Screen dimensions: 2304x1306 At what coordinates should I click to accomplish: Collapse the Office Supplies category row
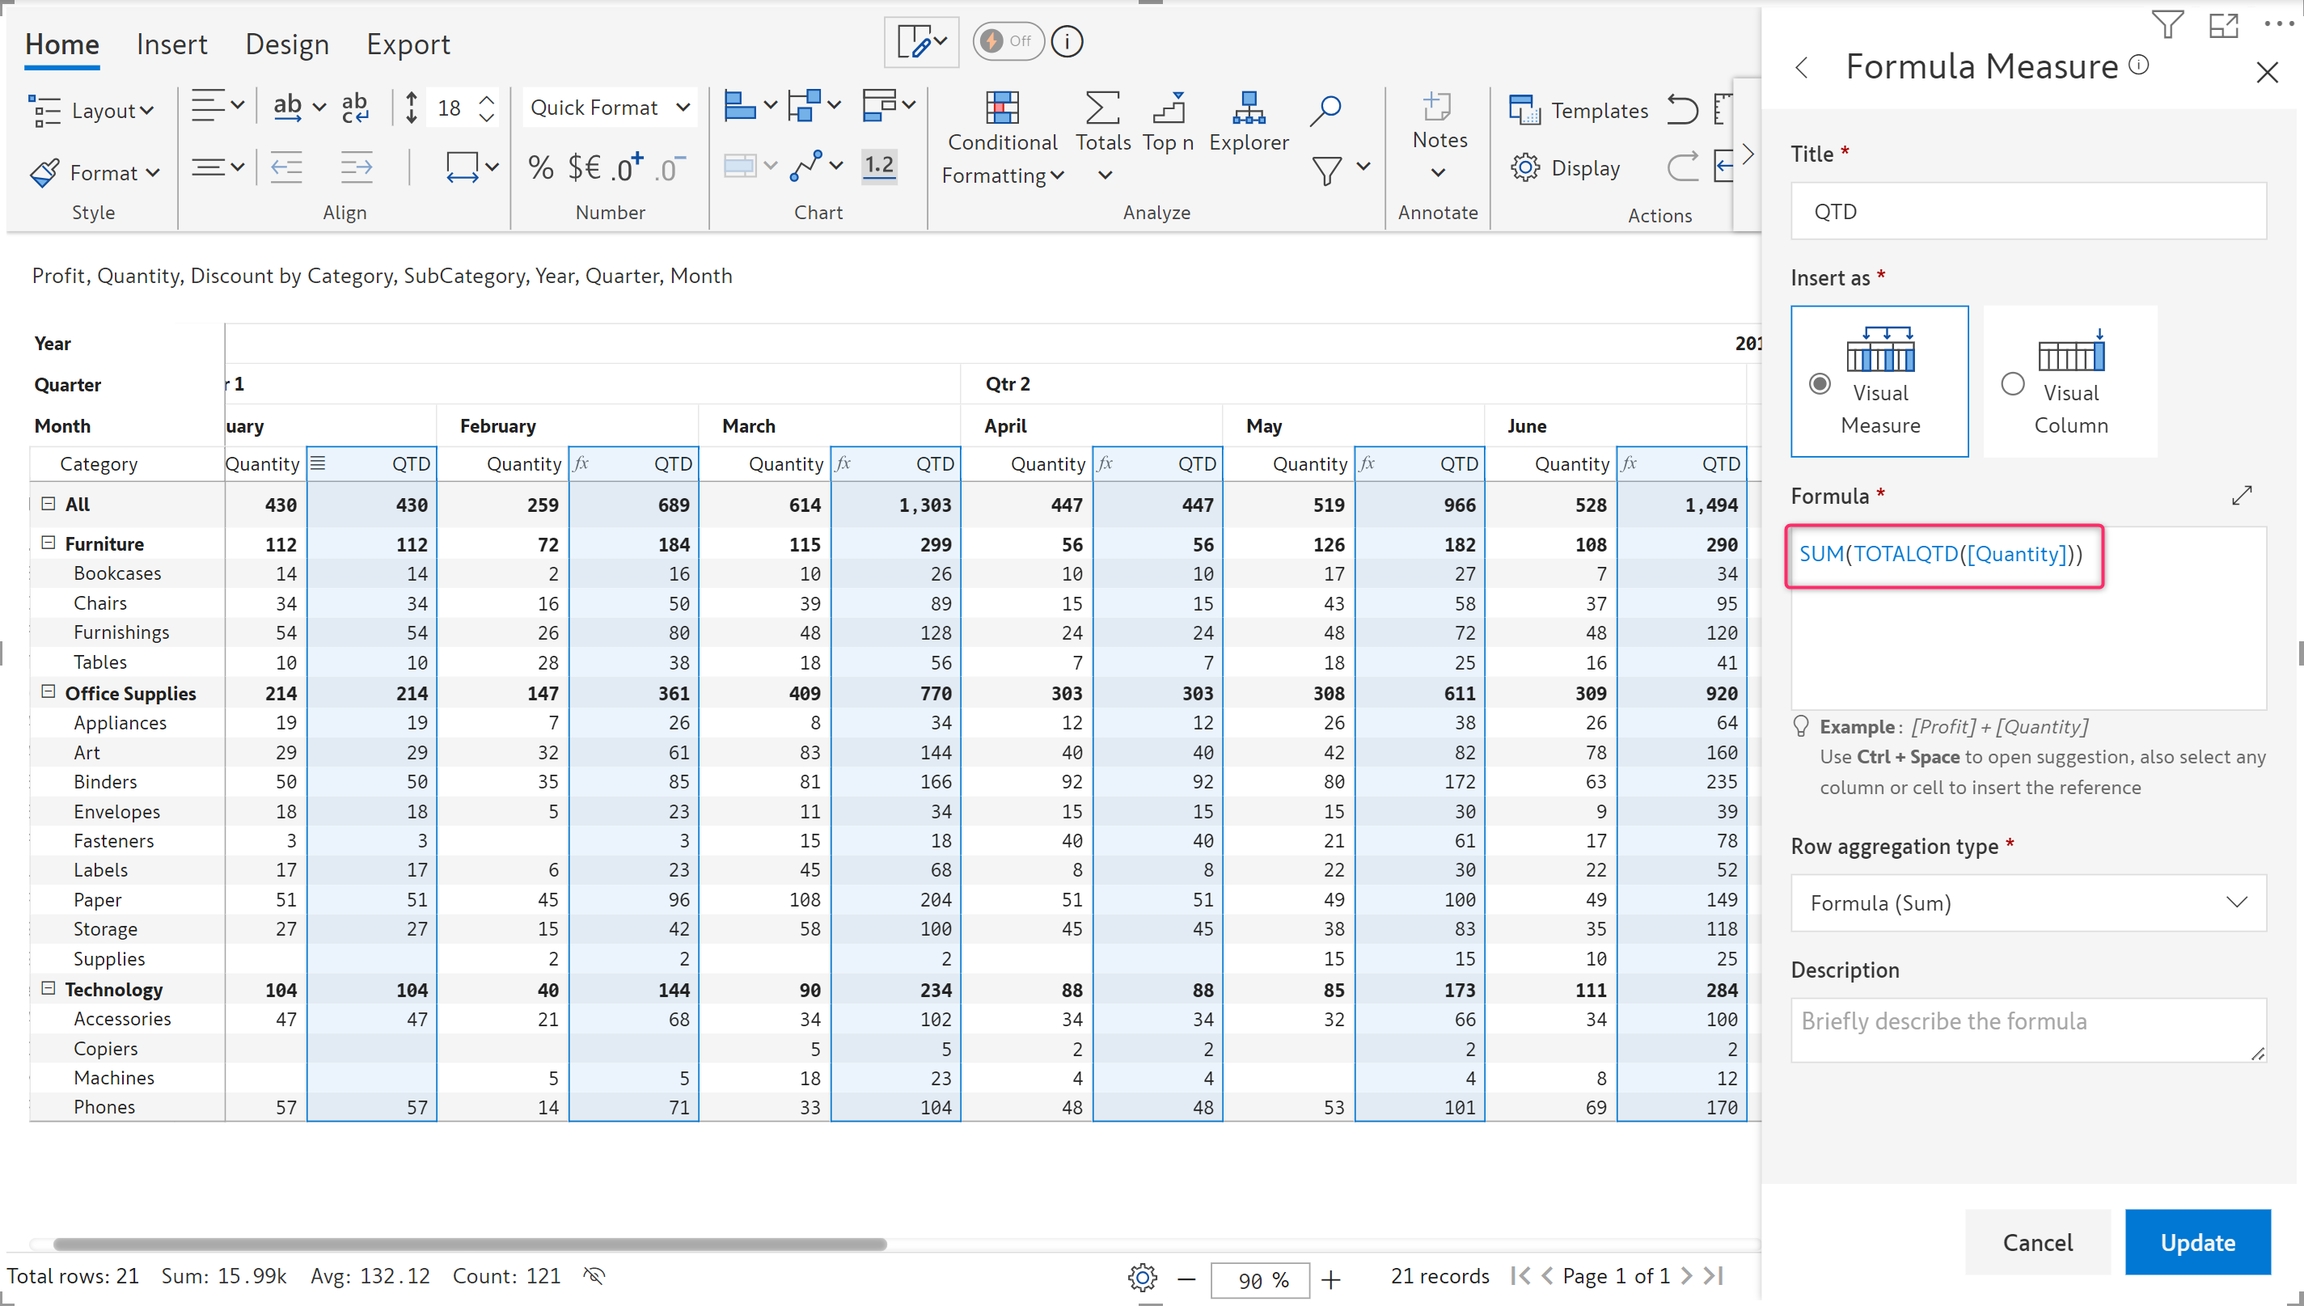pyautogui.click(x=48, y=692)
